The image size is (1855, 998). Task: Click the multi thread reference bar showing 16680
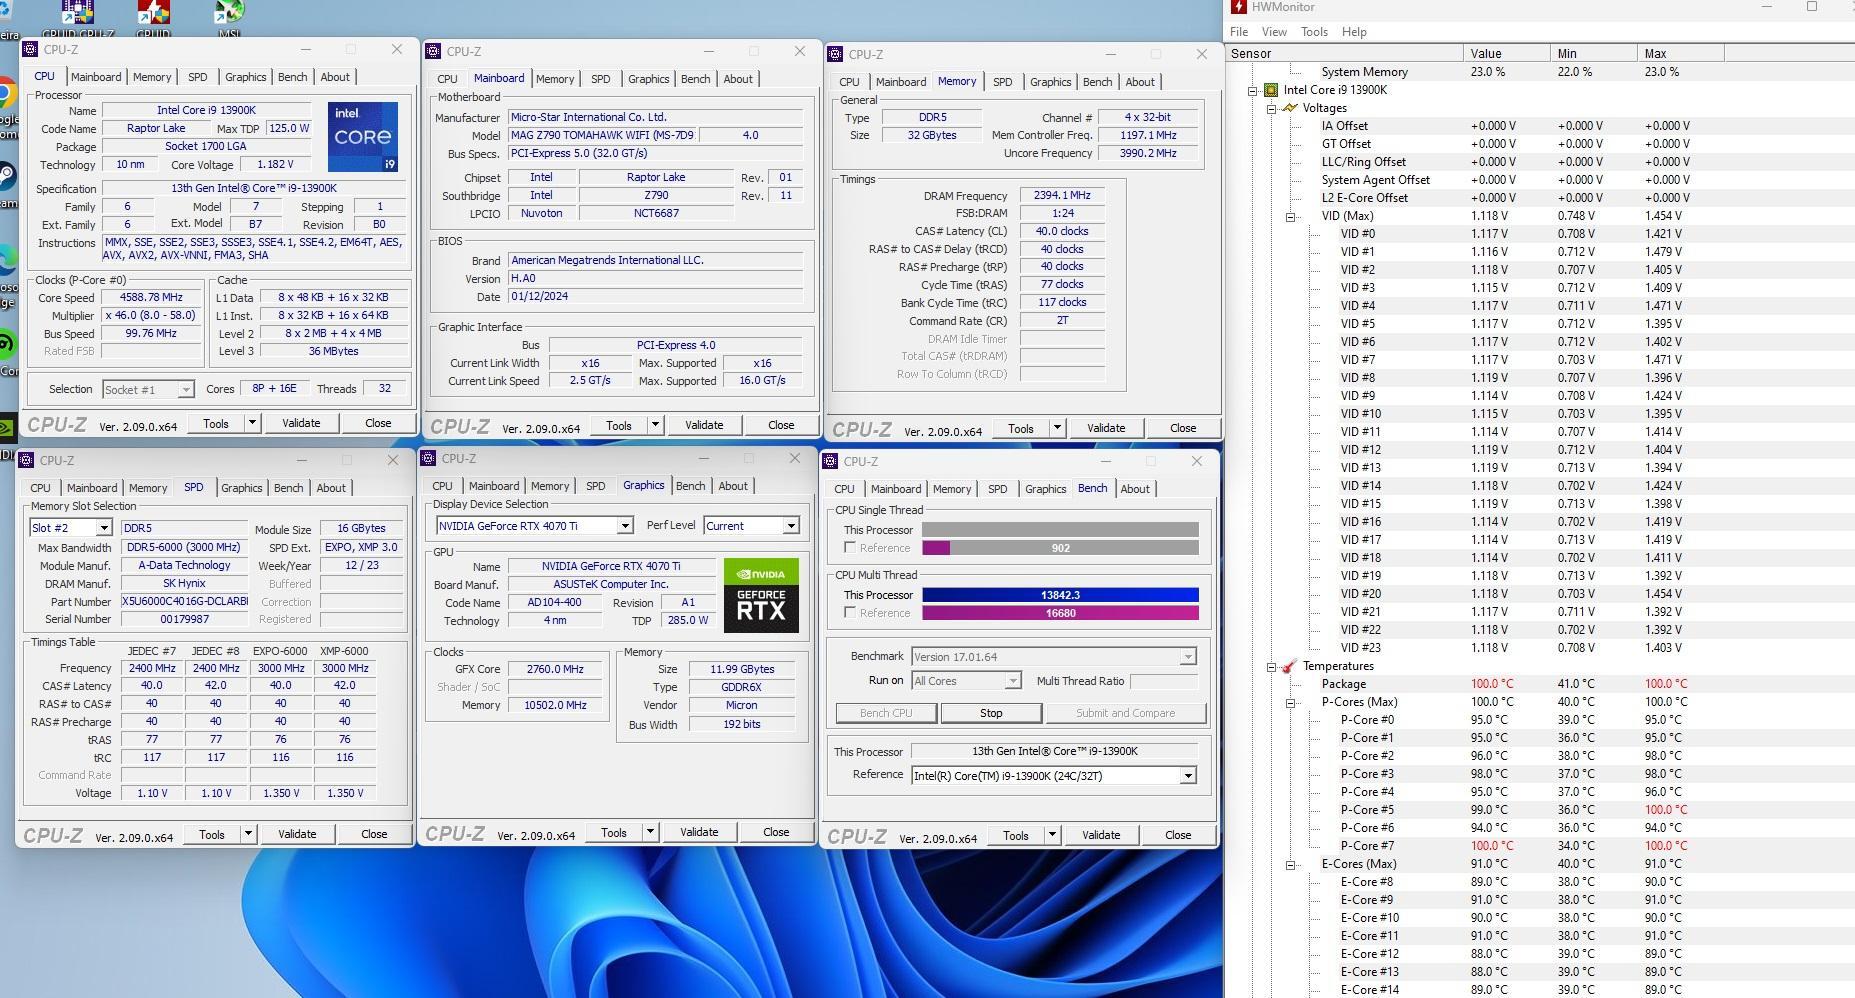(x=1060, y=613)
